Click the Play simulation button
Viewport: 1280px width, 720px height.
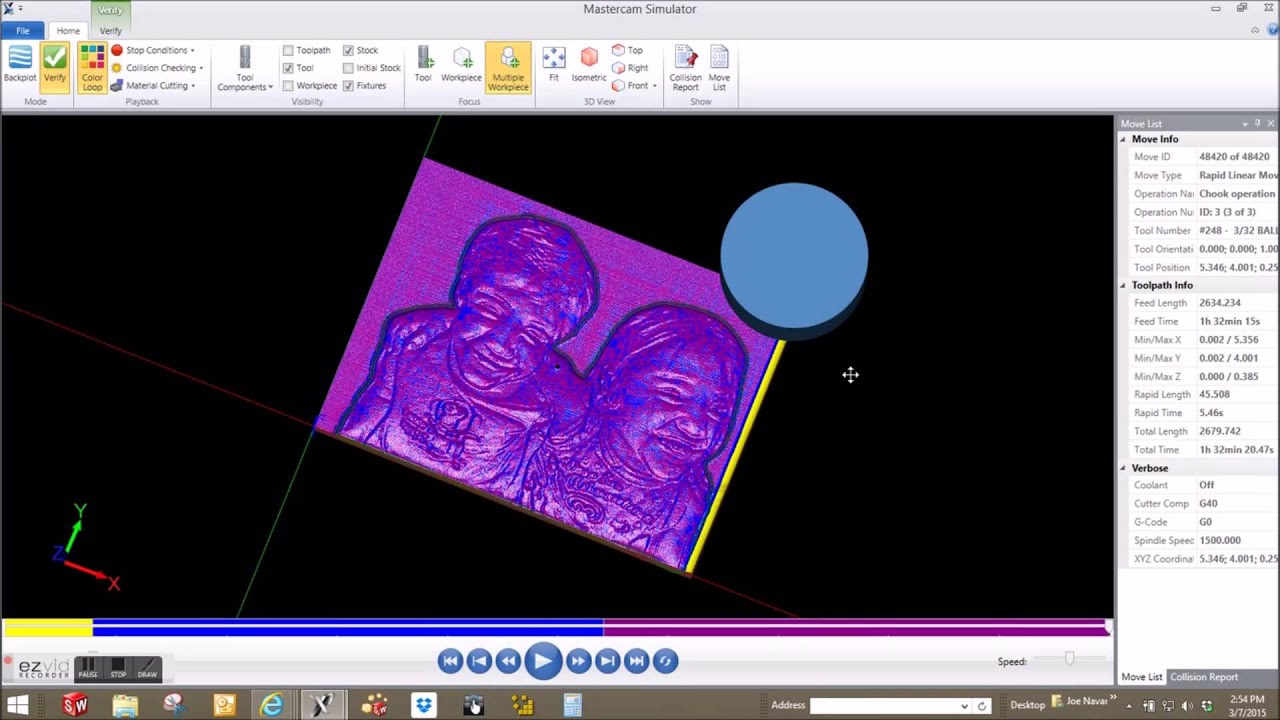tap(543, 661)
